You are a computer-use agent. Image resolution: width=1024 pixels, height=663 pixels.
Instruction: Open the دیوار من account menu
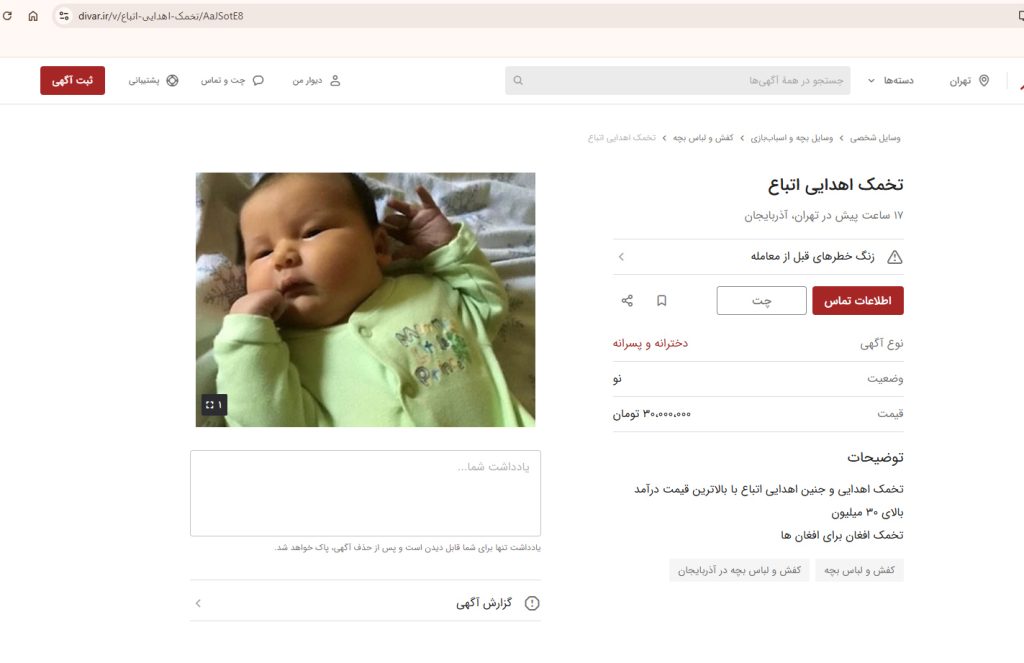316,80
